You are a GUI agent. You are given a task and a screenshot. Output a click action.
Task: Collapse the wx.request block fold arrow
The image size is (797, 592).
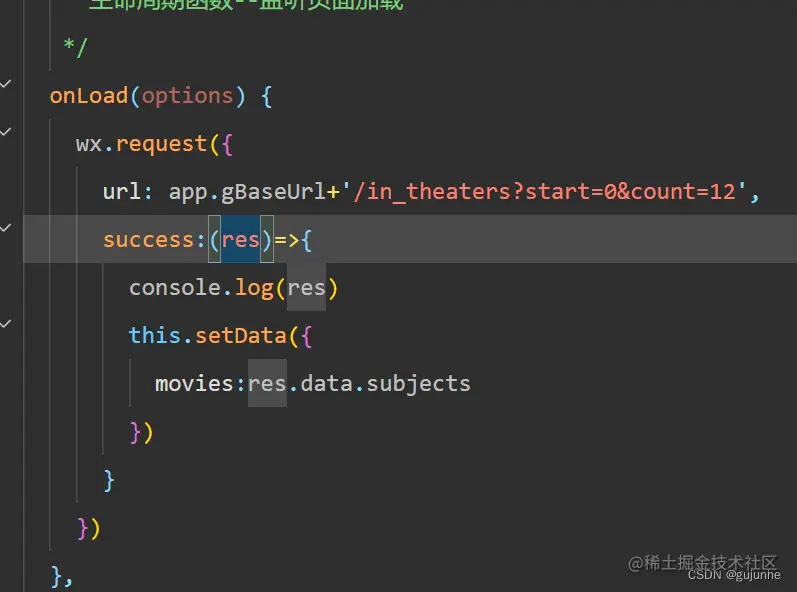6,132
